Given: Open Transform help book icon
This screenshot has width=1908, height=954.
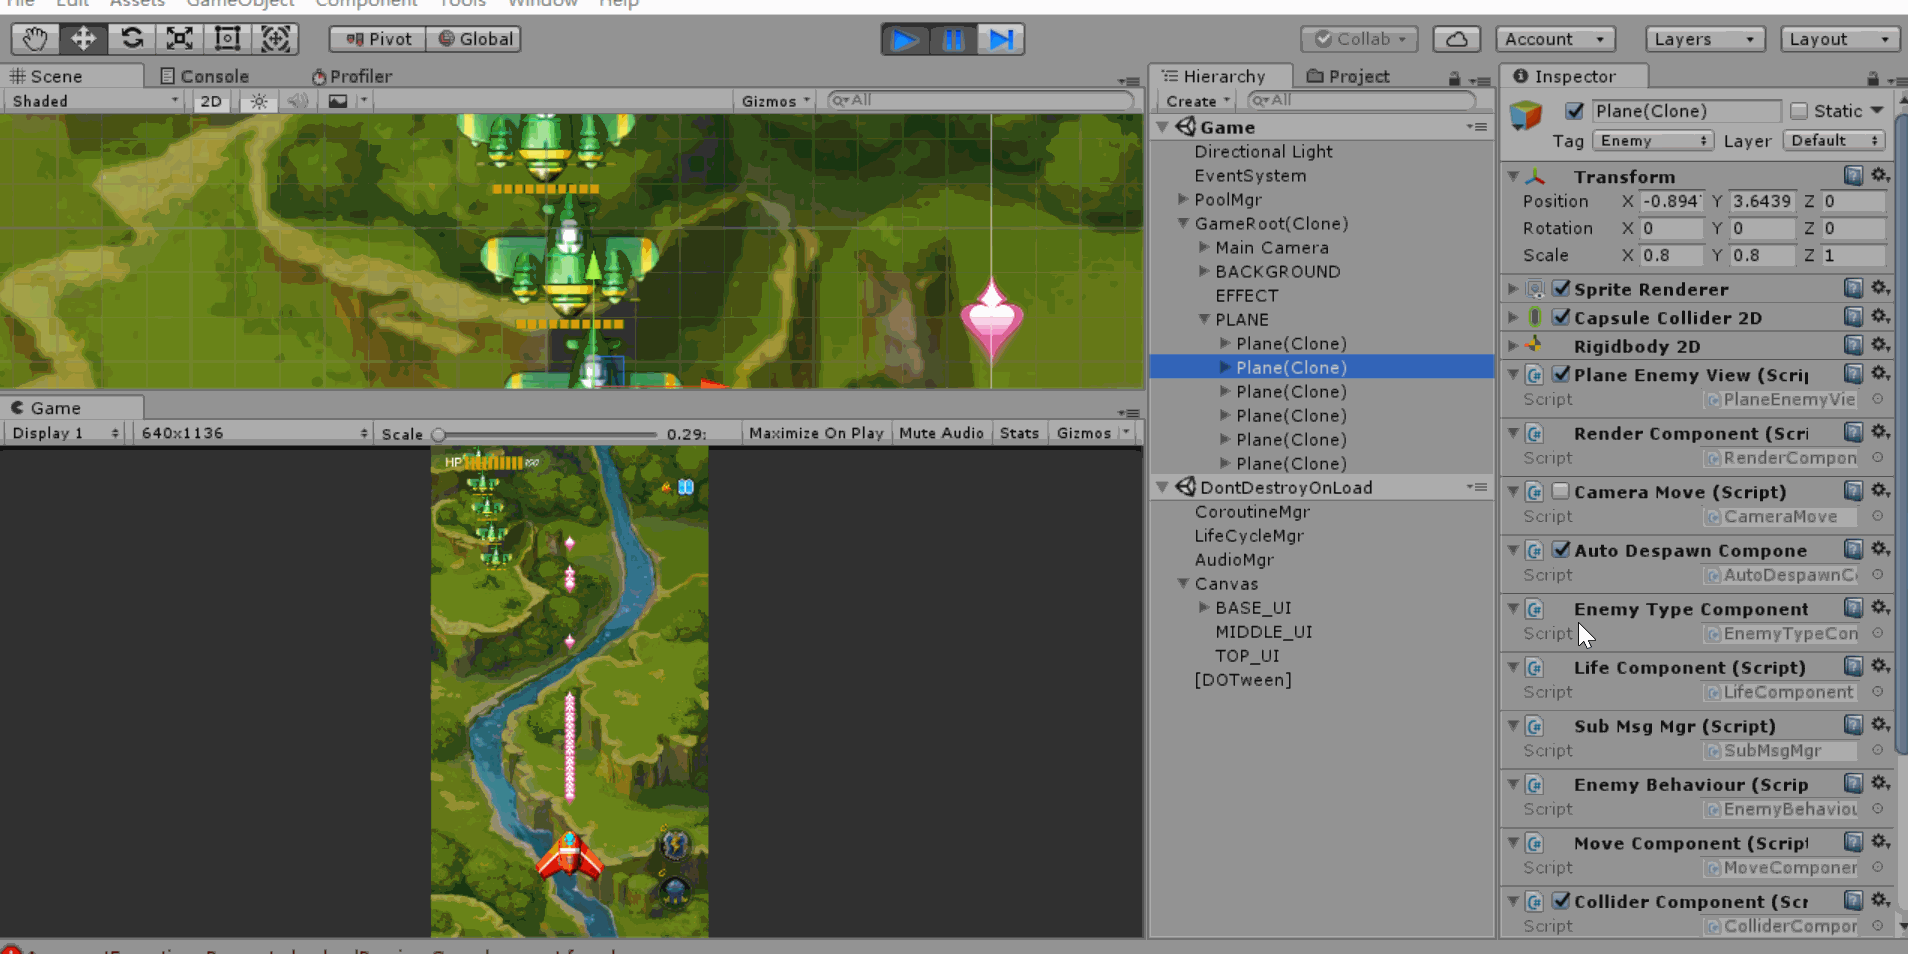Looking at the screenshot, I should [1853, 176].
